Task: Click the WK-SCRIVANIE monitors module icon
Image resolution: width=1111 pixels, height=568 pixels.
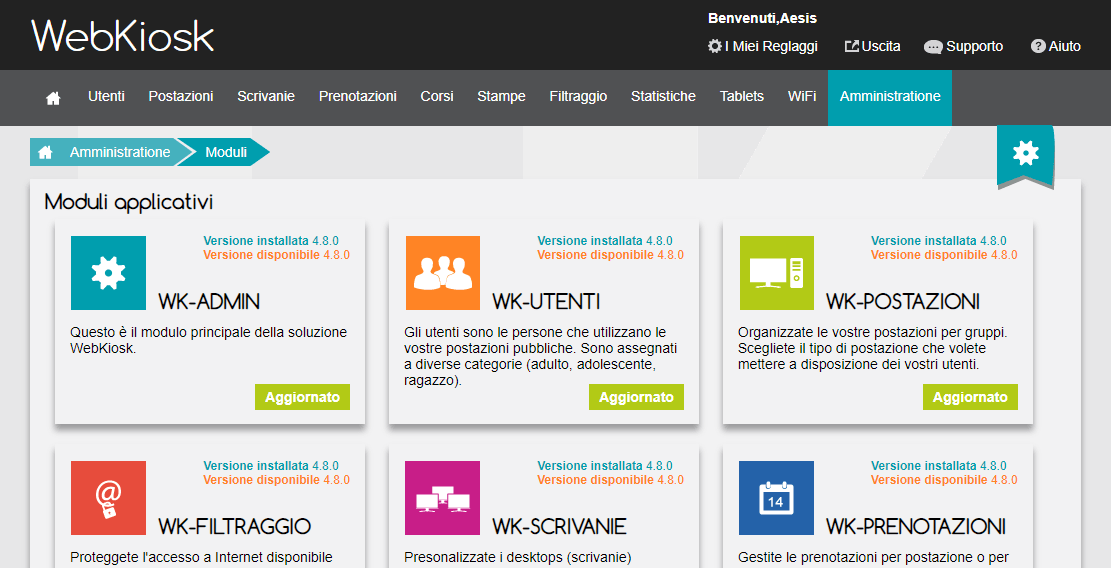Action: [x=443, y=498]
